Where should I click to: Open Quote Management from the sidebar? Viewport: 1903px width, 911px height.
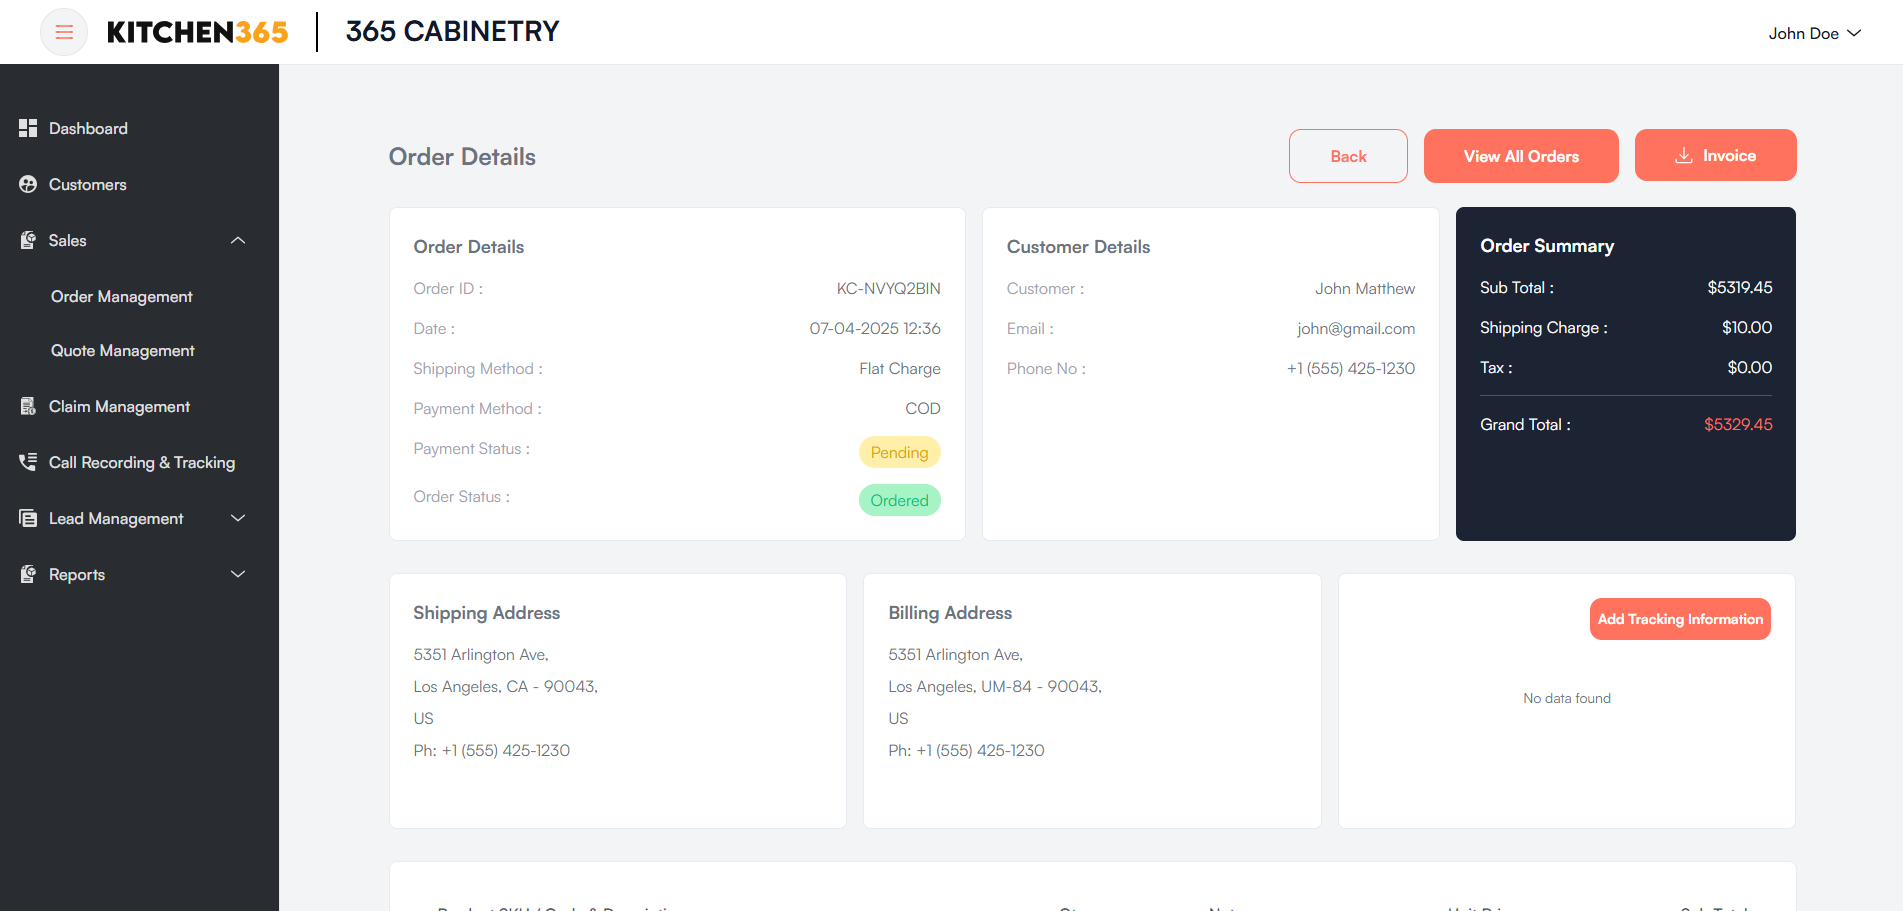pos(122,350)
